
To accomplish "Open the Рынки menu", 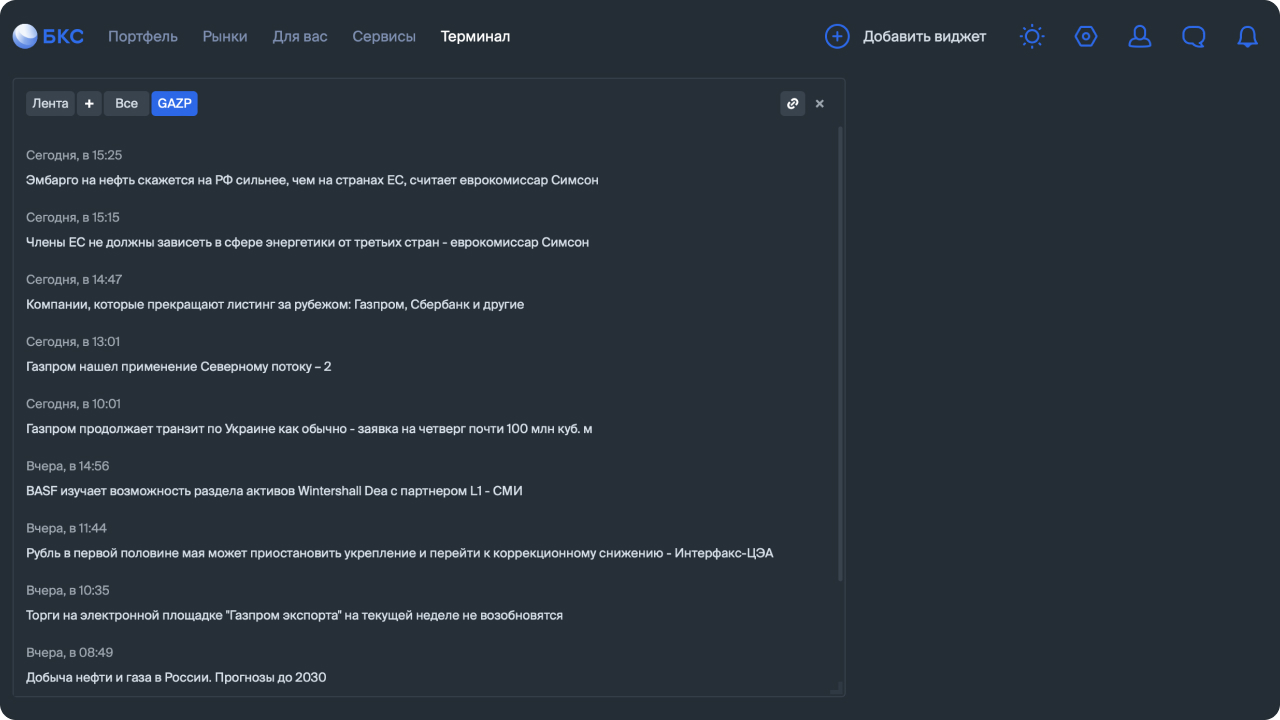I will tap(225, 37).
